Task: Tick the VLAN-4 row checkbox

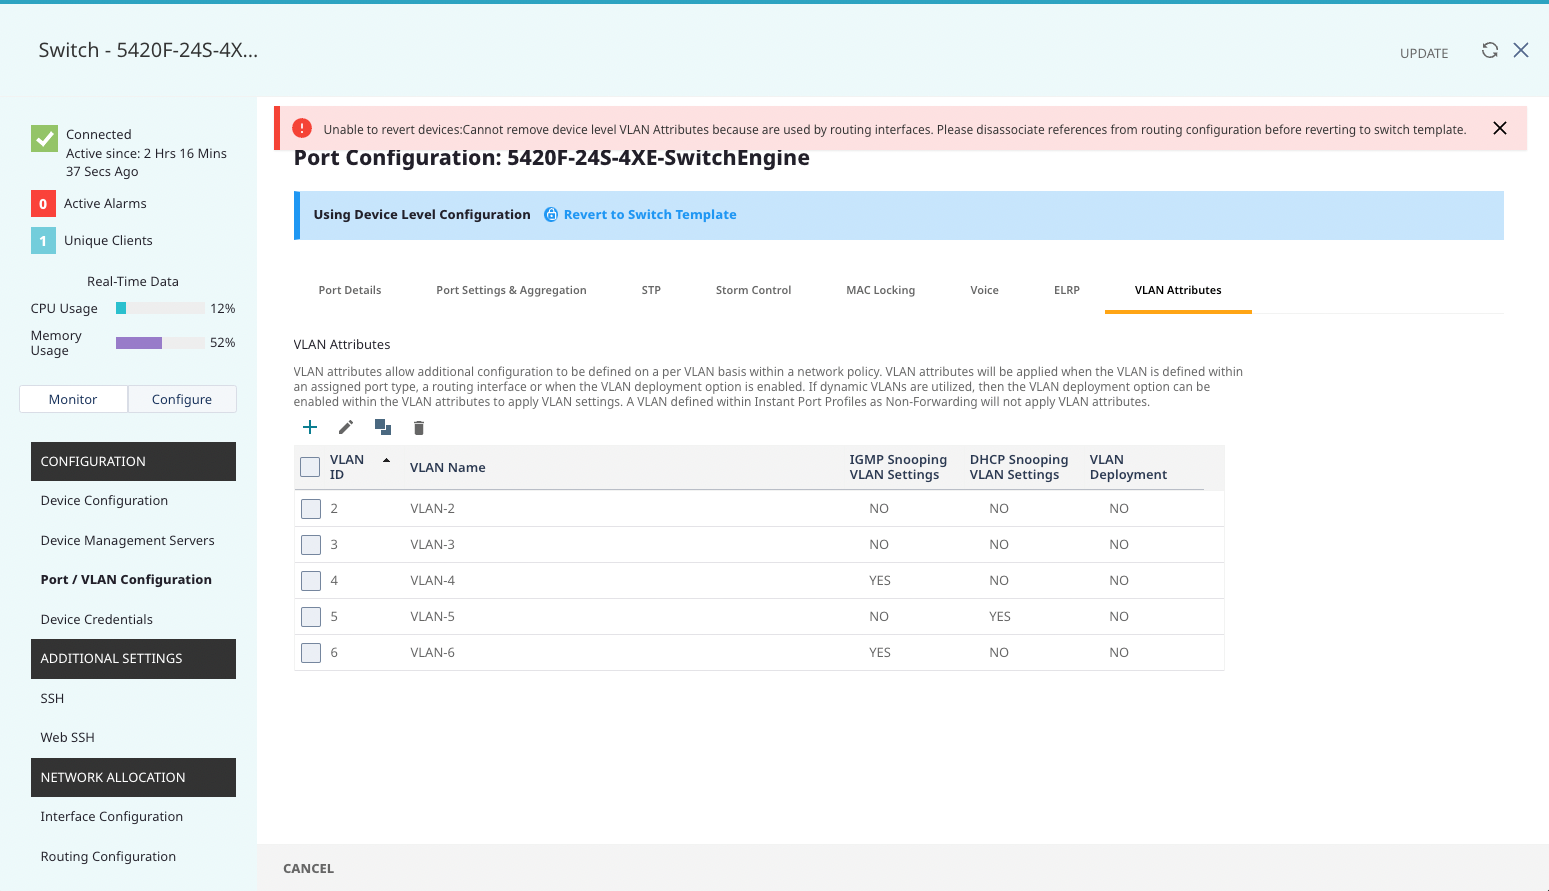Action: click(x=311, y=581)
